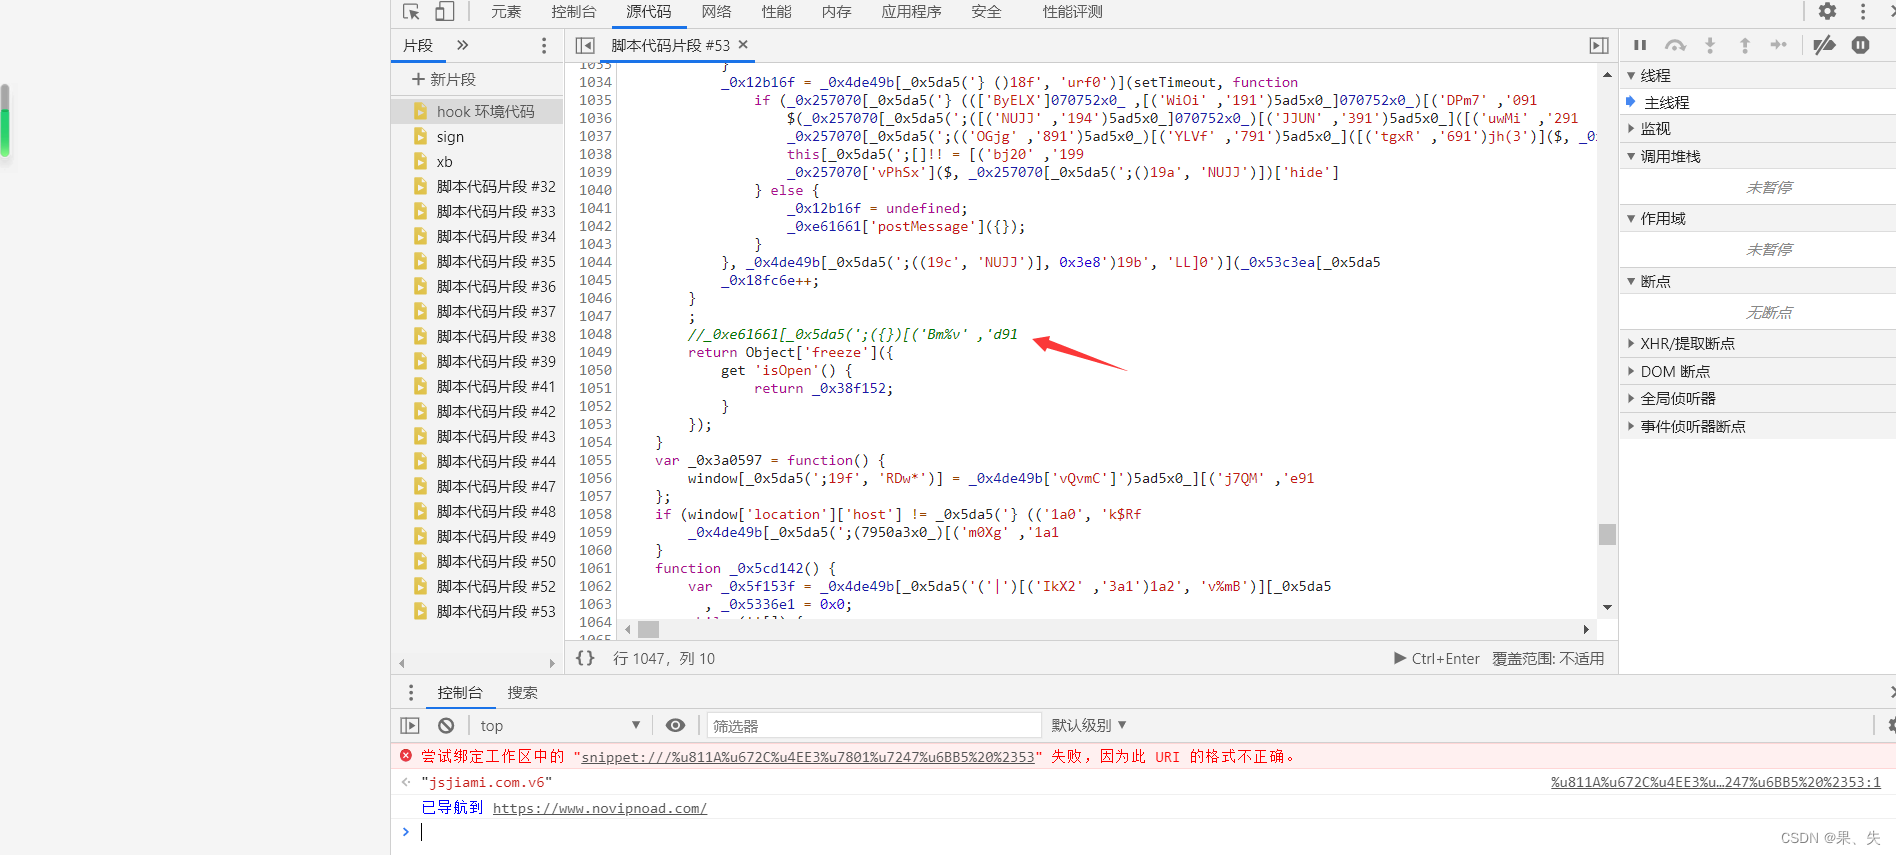1896x855 pixels.
Task: Click the step out button
Action: coord(1745,45)
